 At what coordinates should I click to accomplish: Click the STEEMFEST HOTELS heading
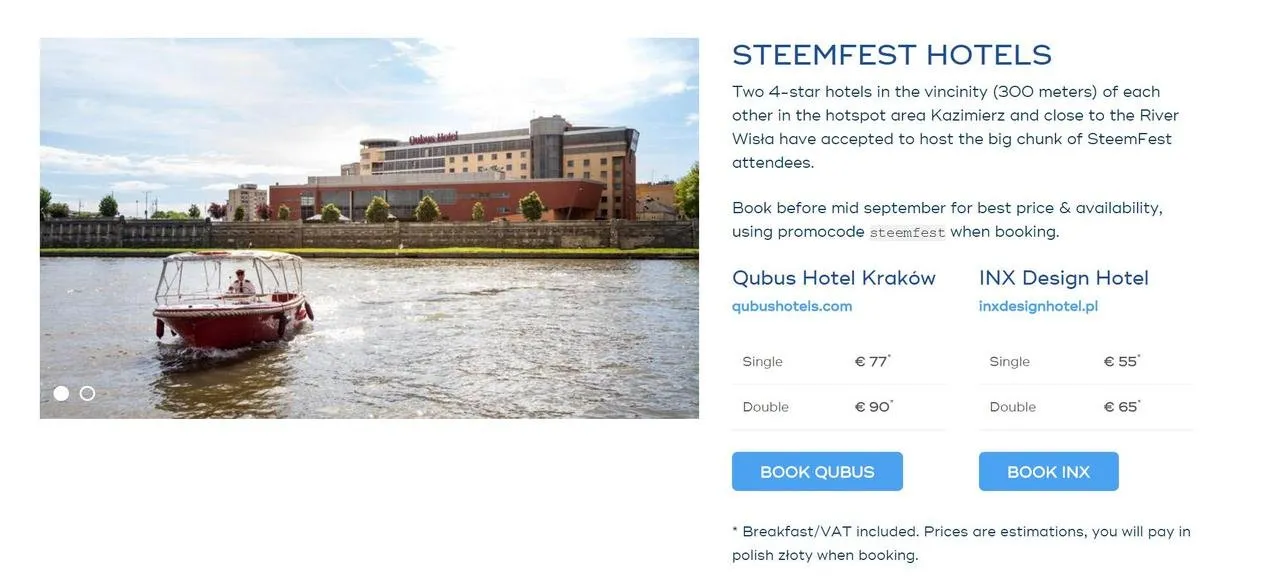click(x=891, y=54)
